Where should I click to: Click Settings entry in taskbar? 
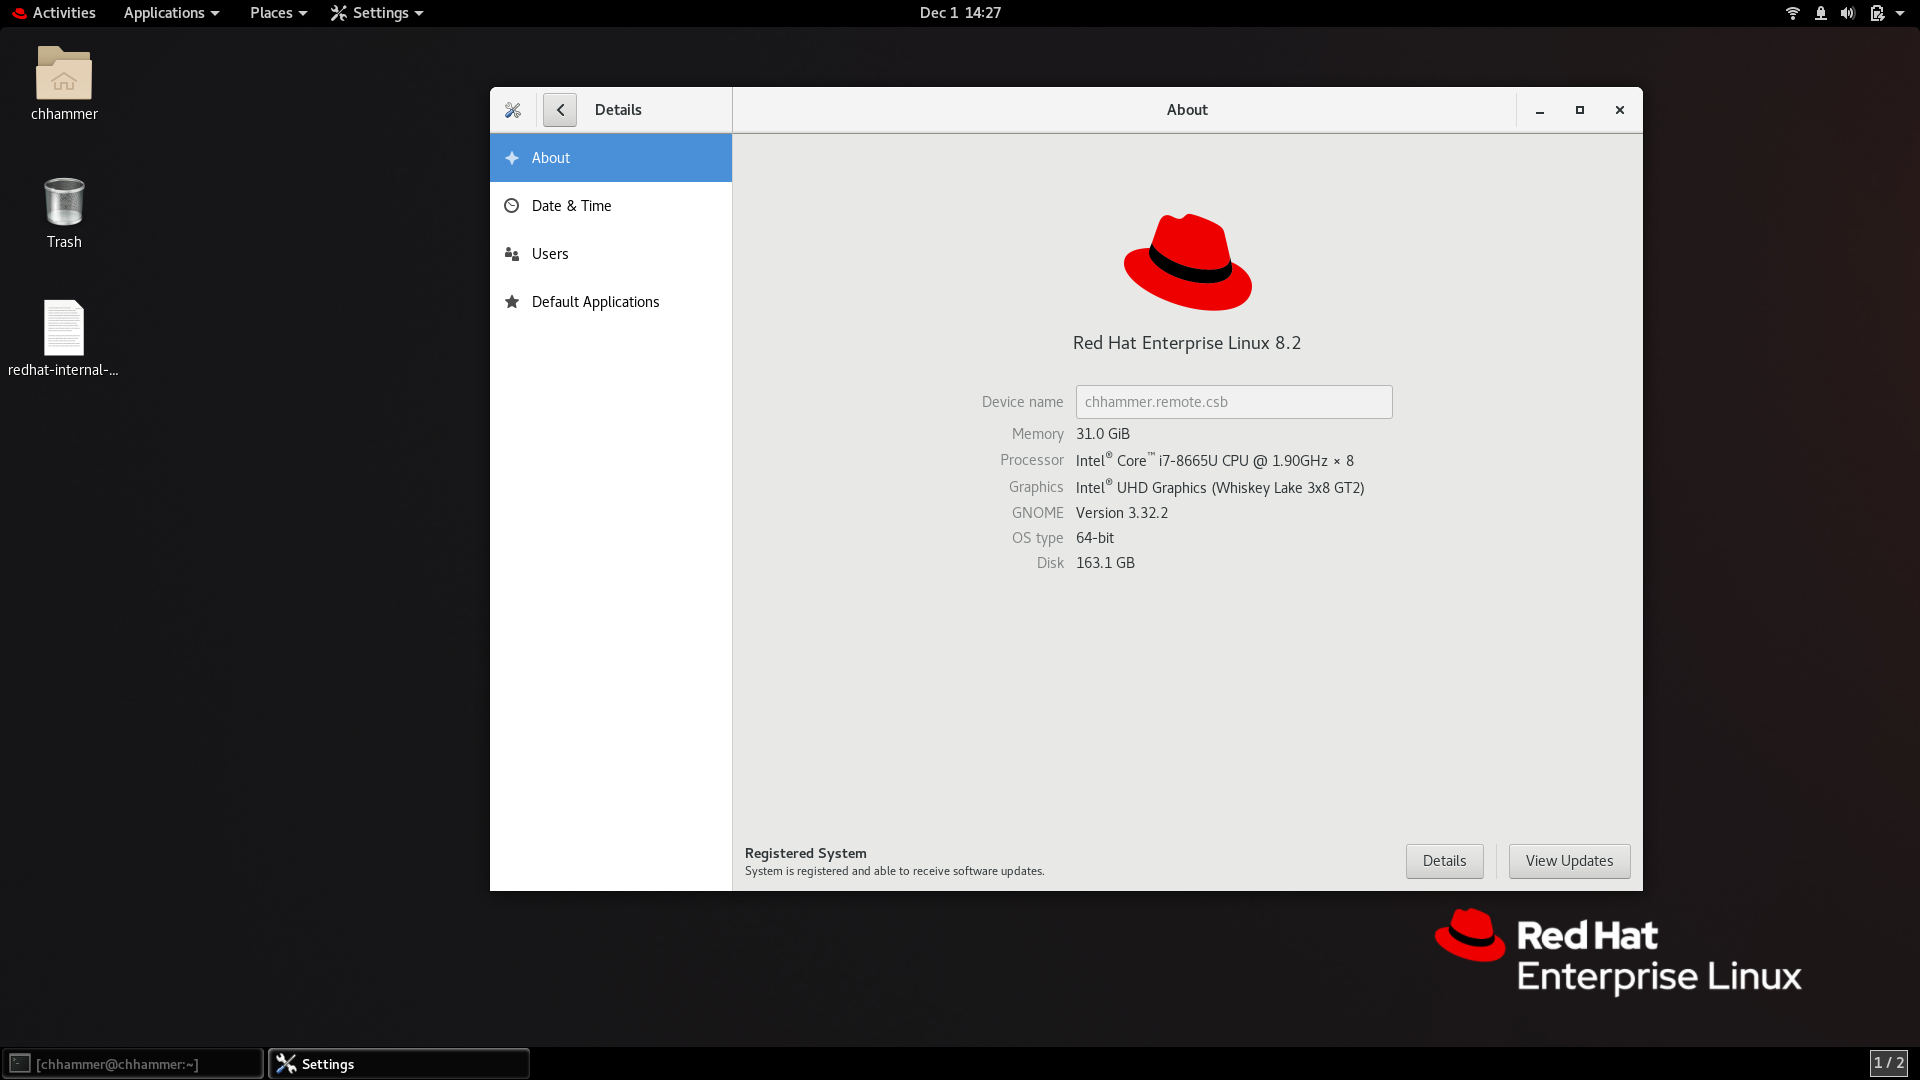pyautogui.click(x=399, y=1064)
